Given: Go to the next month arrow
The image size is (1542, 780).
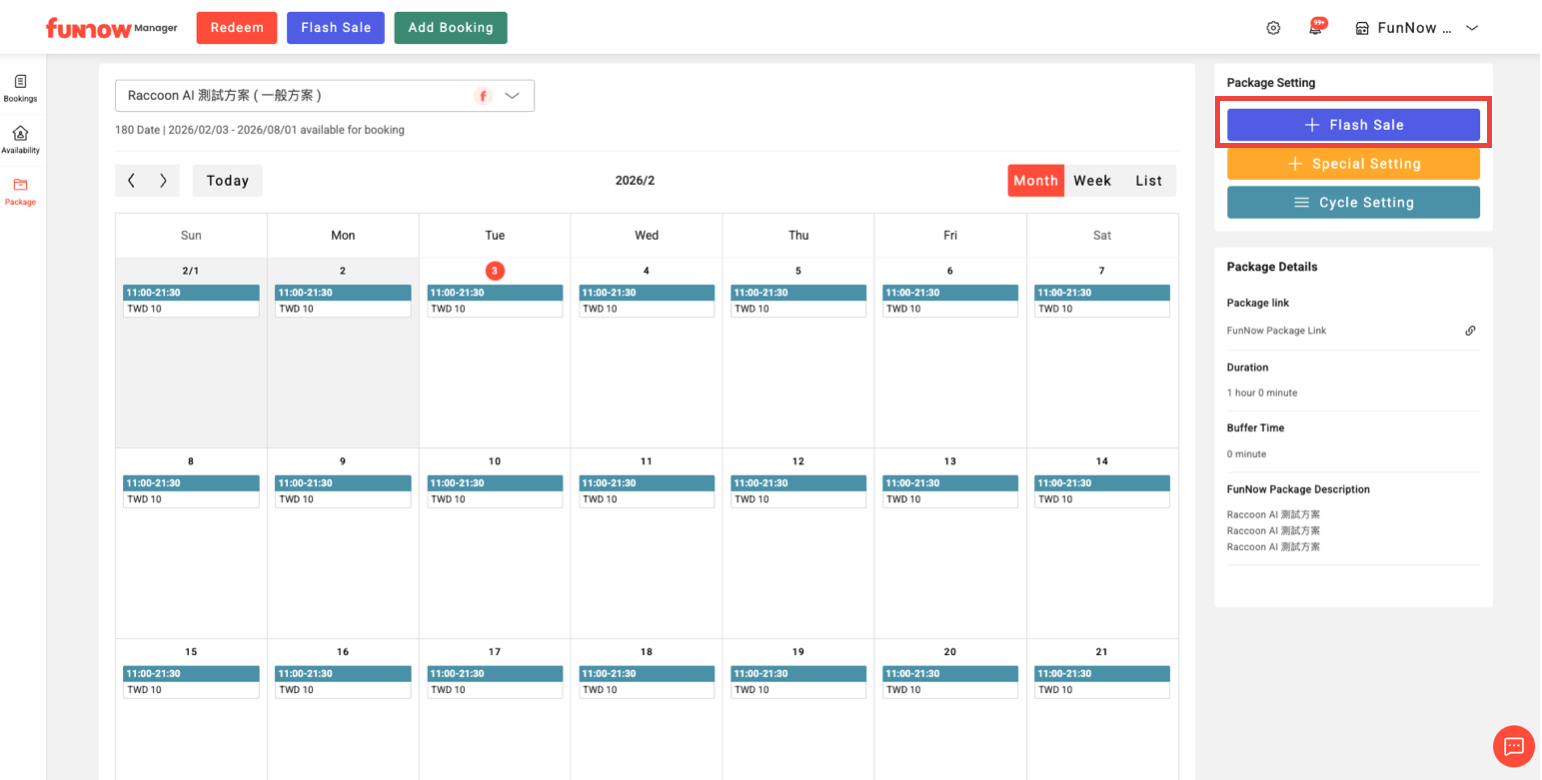Looking at the screenshot, I should point(163,181).
